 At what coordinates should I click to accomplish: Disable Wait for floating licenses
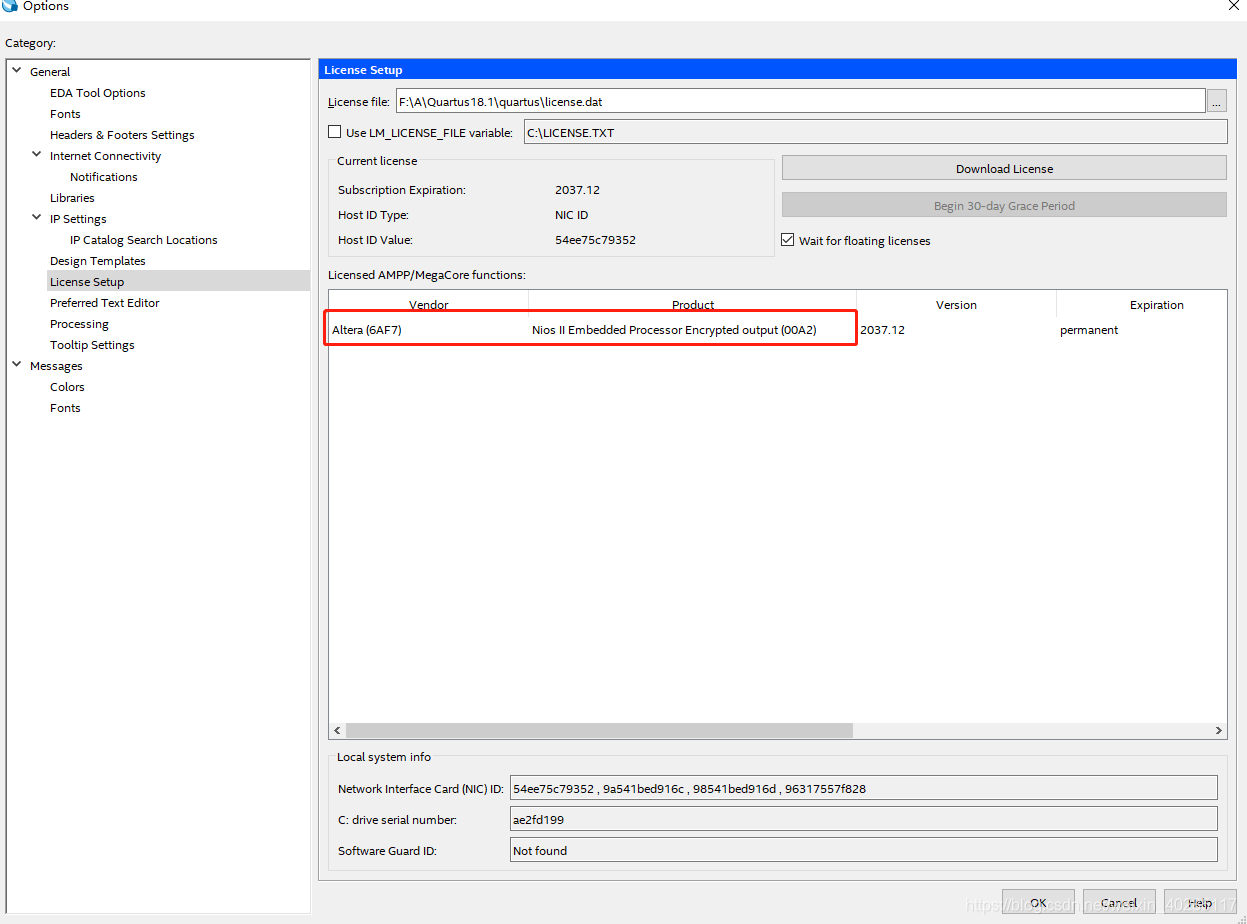coord(787,240)
